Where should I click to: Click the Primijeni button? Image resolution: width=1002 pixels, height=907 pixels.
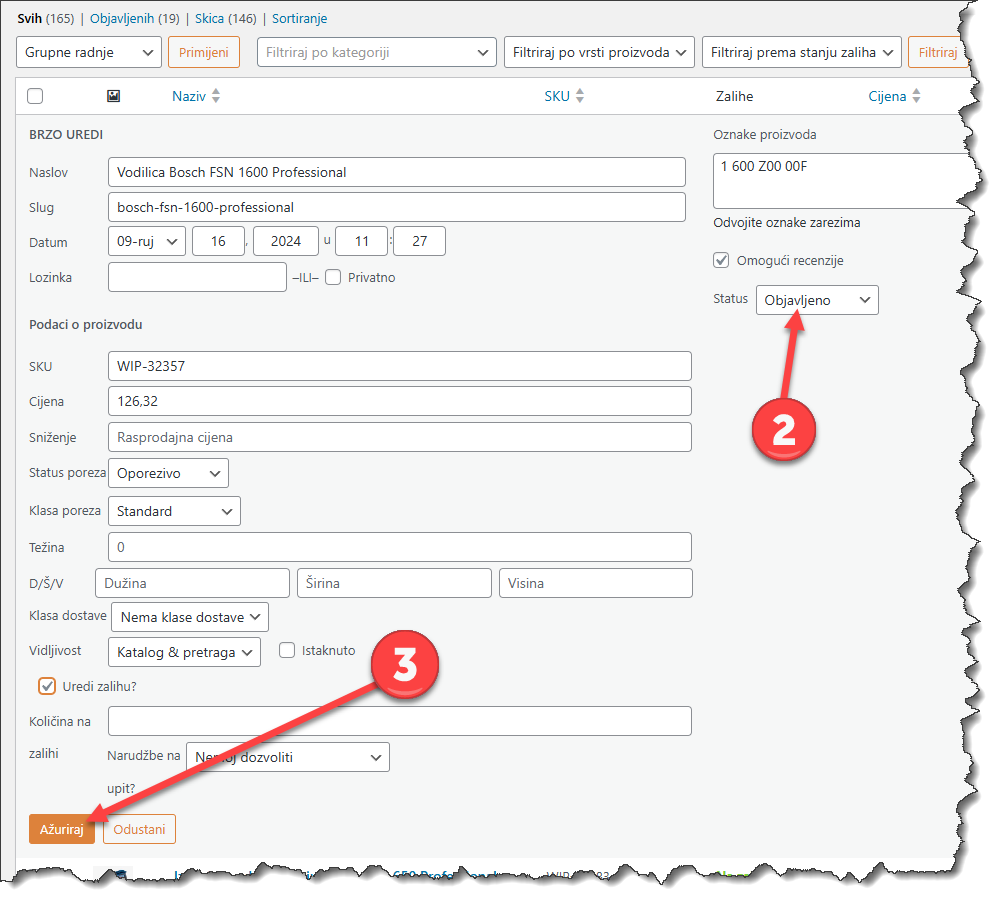[x=204, y=52]
